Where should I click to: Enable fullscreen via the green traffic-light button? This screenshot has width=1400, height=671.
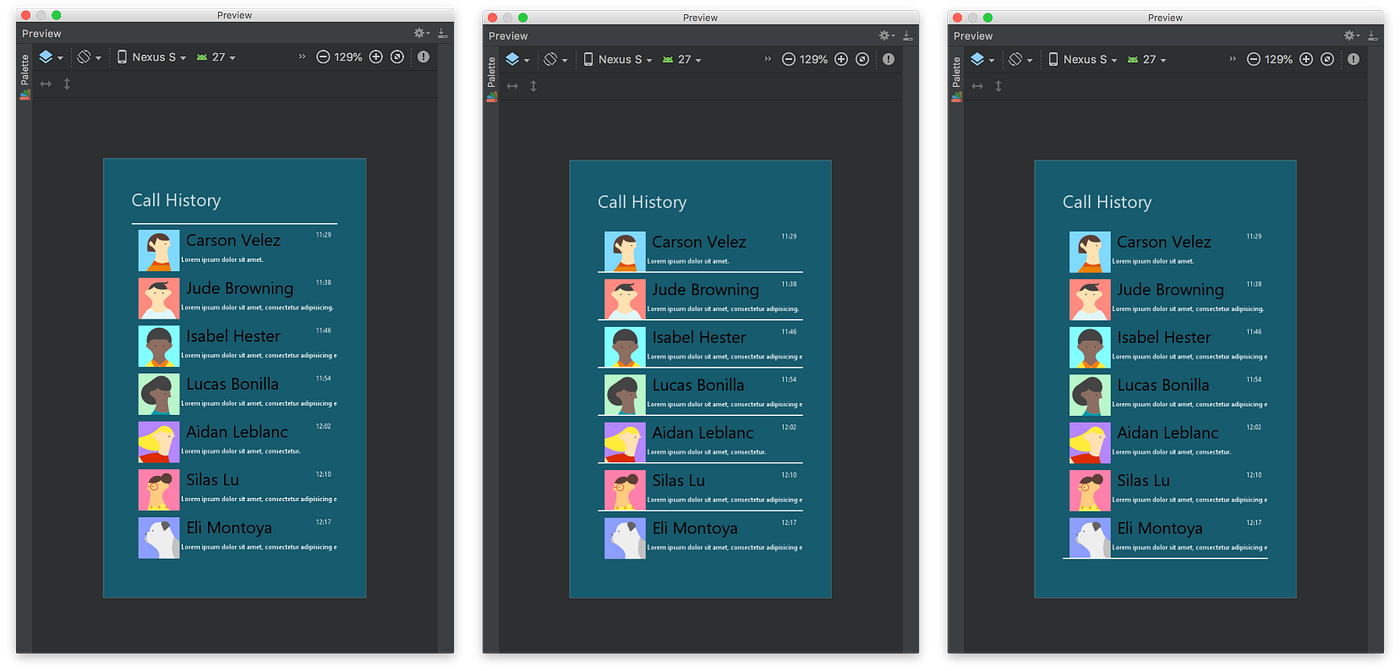(x=55, y=15)
